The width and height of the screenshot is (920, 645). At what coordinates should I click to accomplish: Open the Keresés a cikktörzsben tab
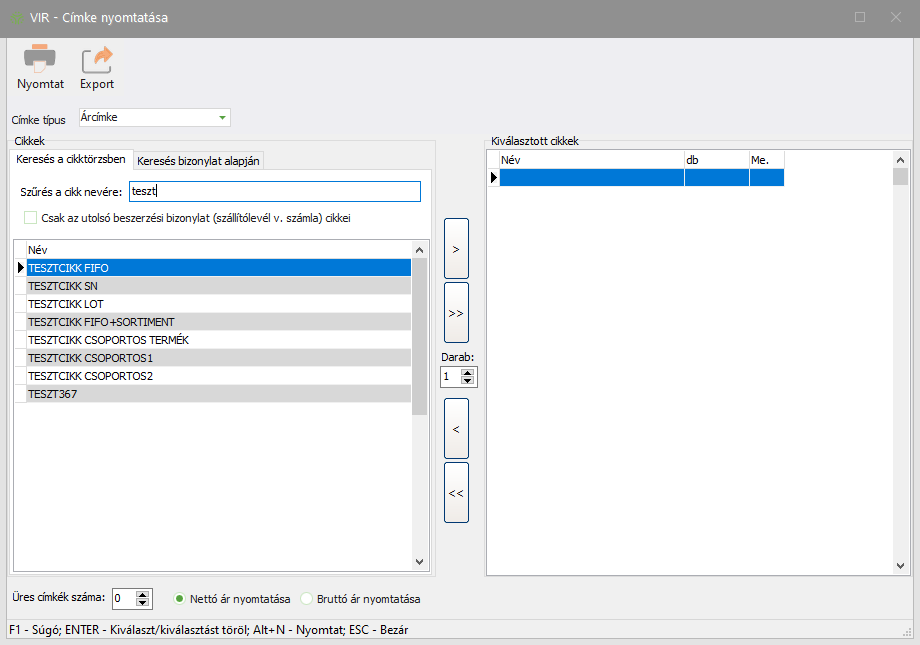click(71, 160)
